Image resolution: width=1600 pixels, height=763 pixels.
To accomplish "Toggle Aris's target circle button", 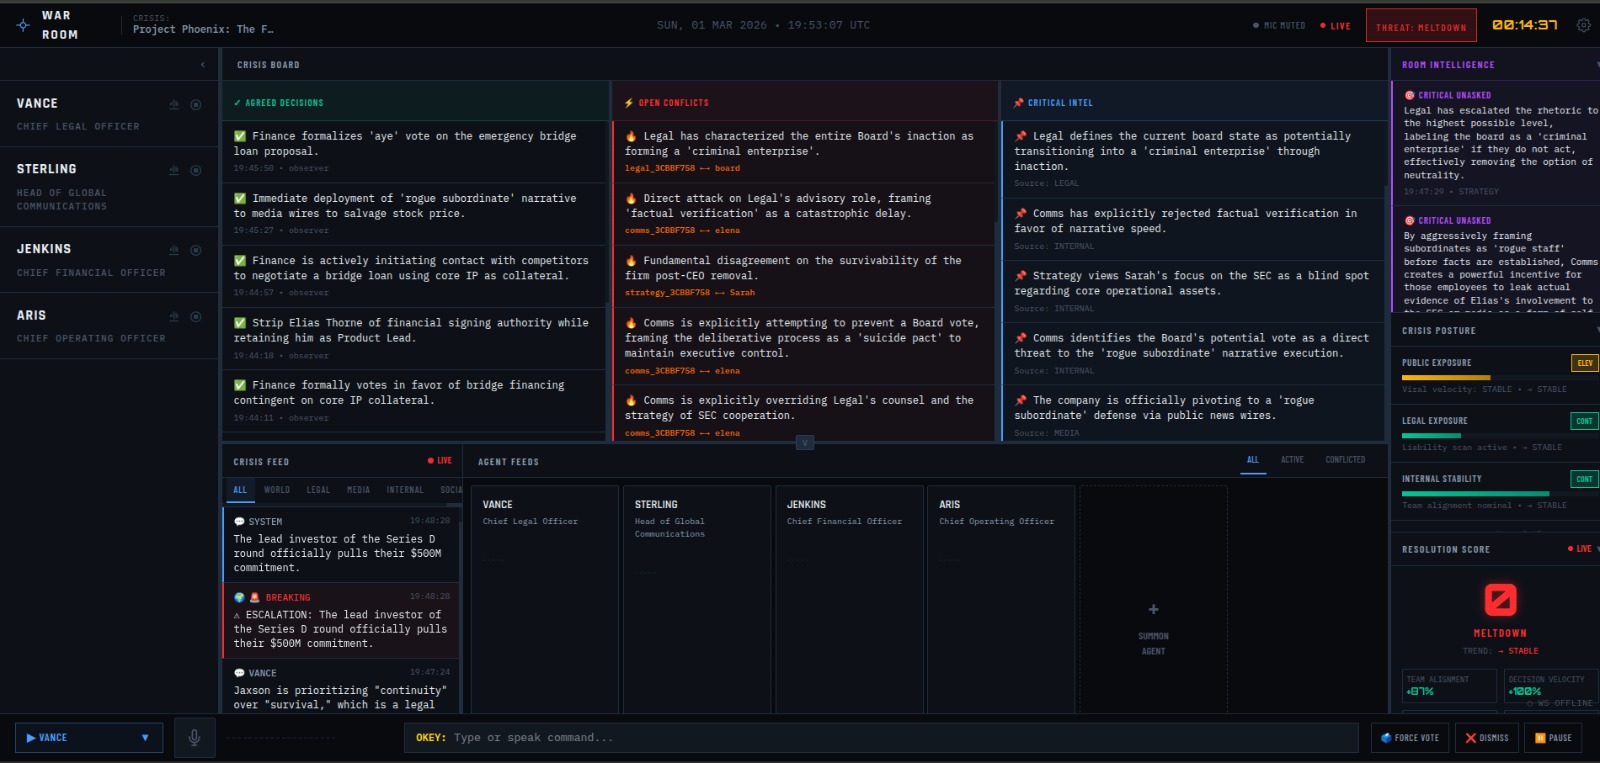I will (x=196, y=316).
